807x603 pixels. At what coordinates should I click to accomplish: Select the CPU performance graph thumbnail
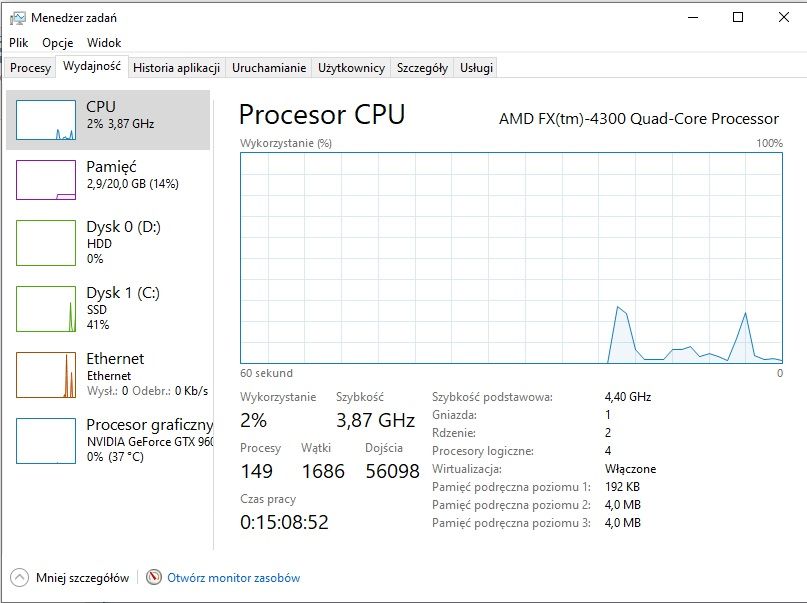point(46,120)
